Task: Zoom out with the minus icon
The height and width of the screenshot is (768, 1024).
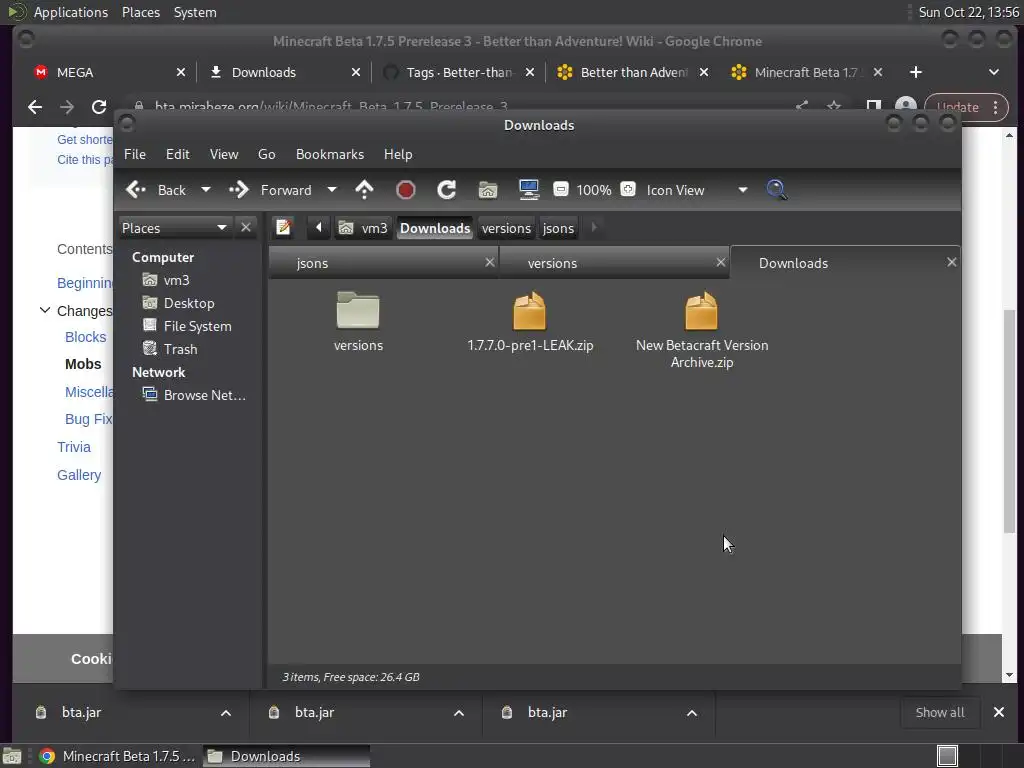Action: [560, 189]
